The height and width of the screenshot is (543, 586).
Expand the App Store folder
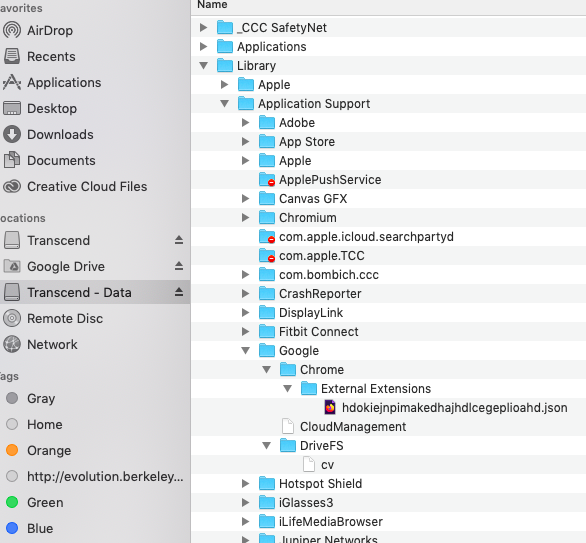pos(246,141)
